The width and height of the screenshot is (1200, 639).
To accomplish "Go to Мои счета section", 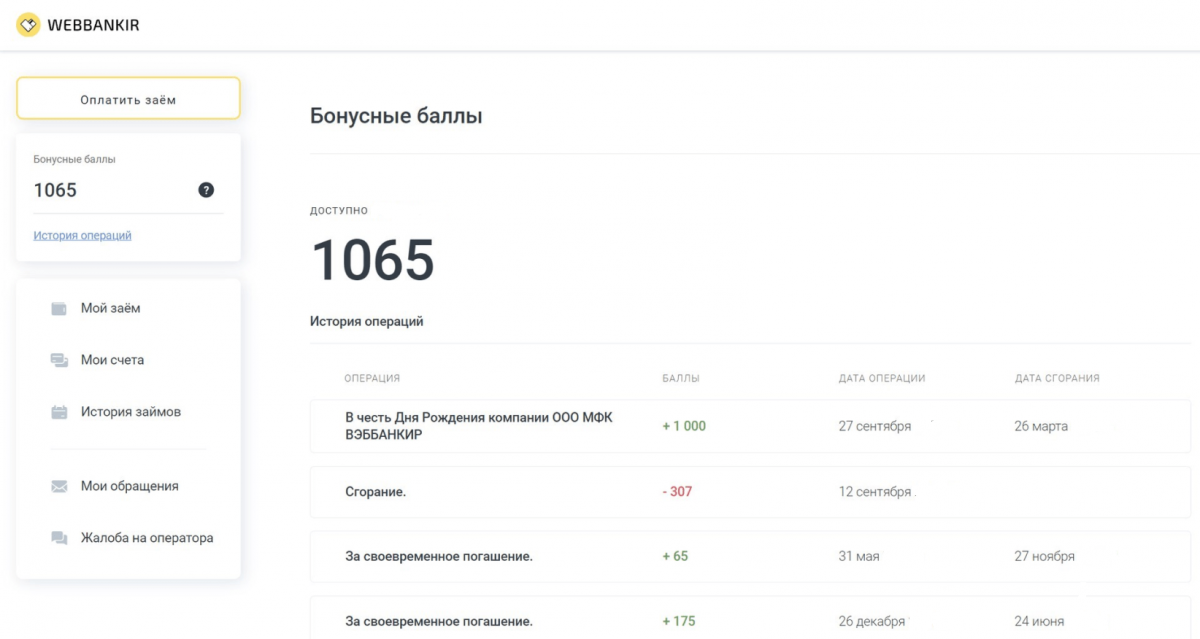I will [112, 360].
